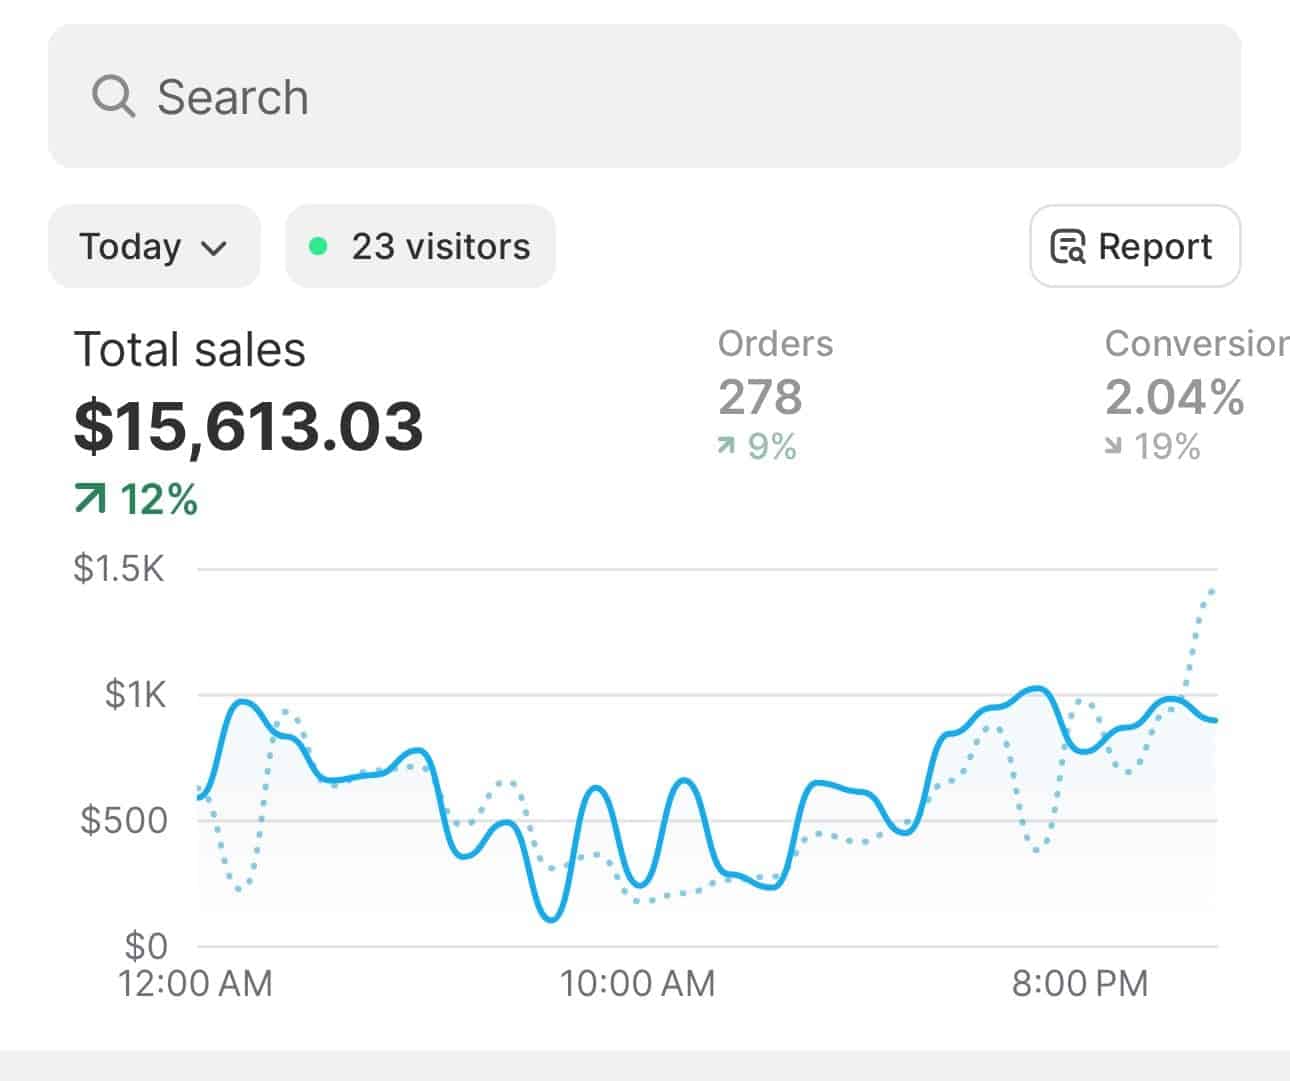1290x1081 pixels.
Task: Expand the chevron next to Today
Action: click(214, 248)
